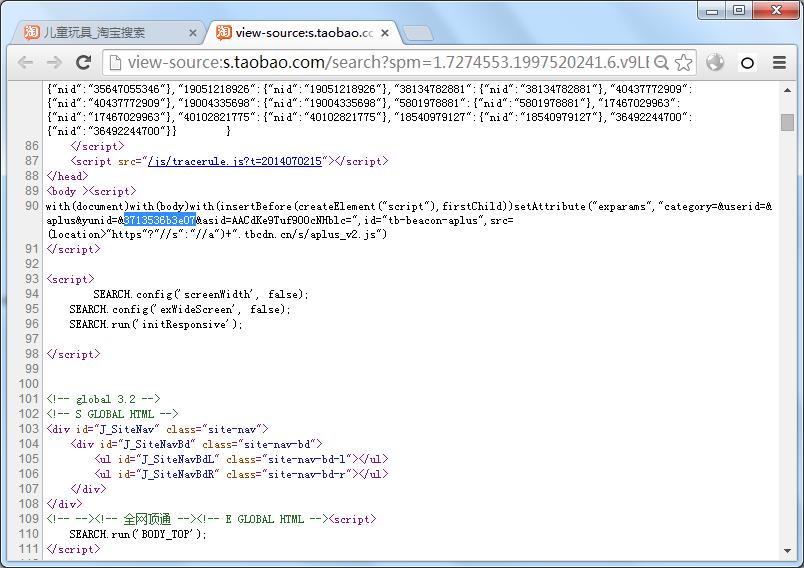Reload the view-source page

(x=83, y=63)
